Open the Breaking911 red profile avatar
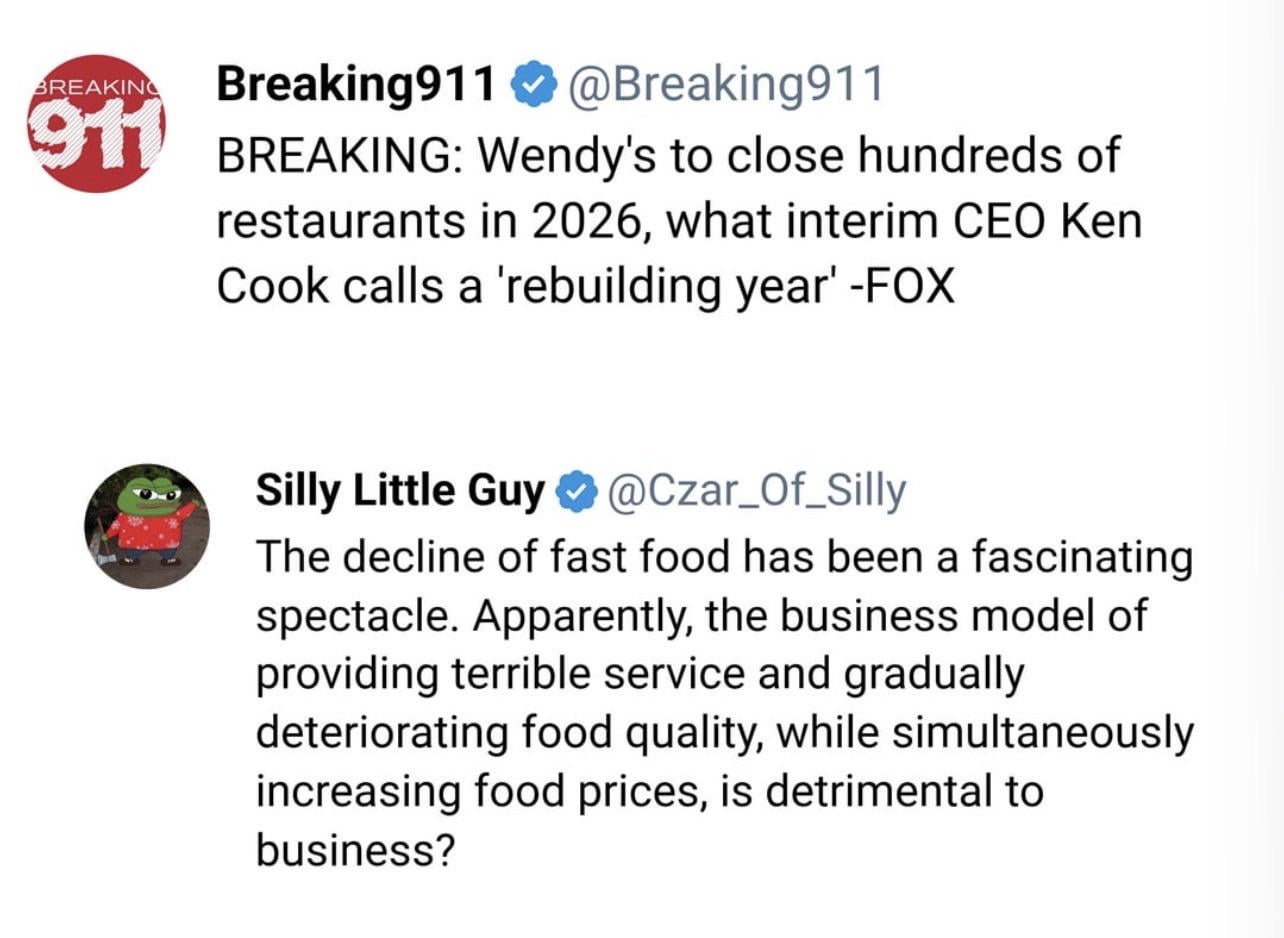1284x938 pixels. point(97,123)
